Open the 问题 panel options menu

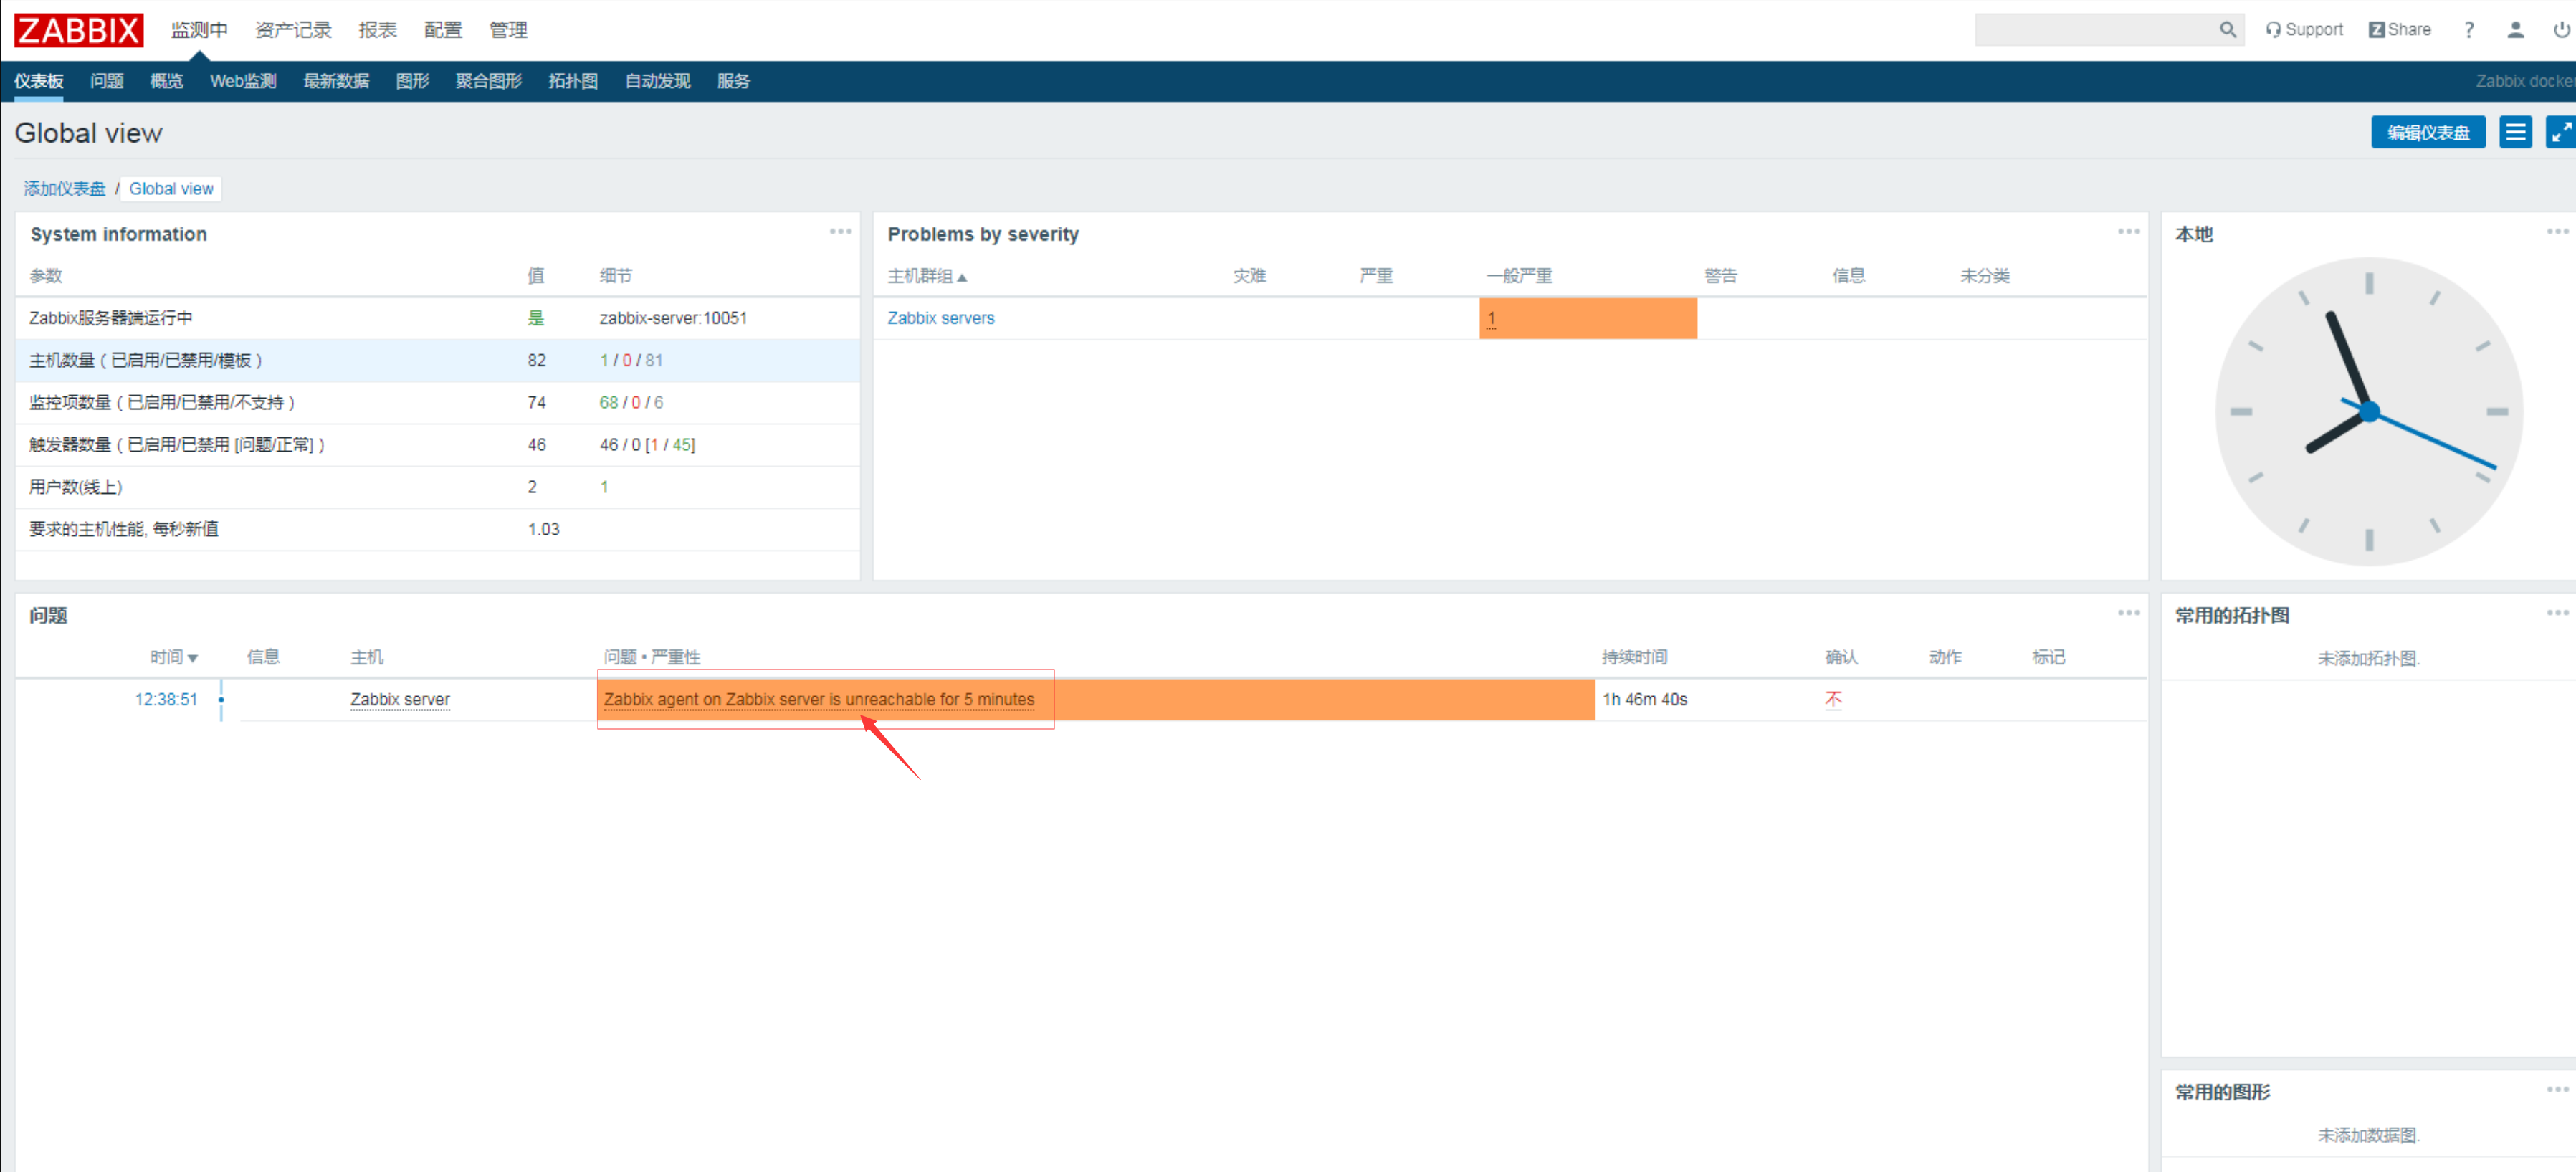[2128, 613]
